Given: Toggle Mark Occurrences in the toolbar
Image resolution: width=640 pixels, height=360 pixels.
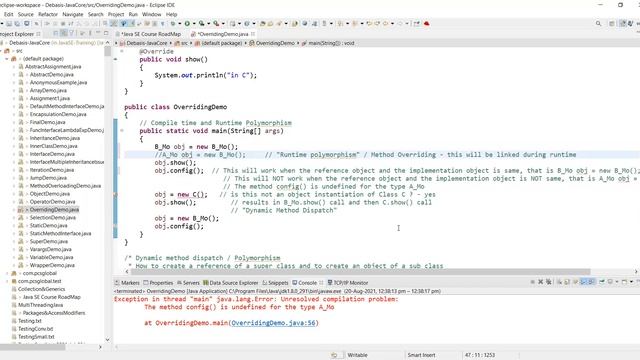Looking at the screenshot, I should [x=123, y=24].
